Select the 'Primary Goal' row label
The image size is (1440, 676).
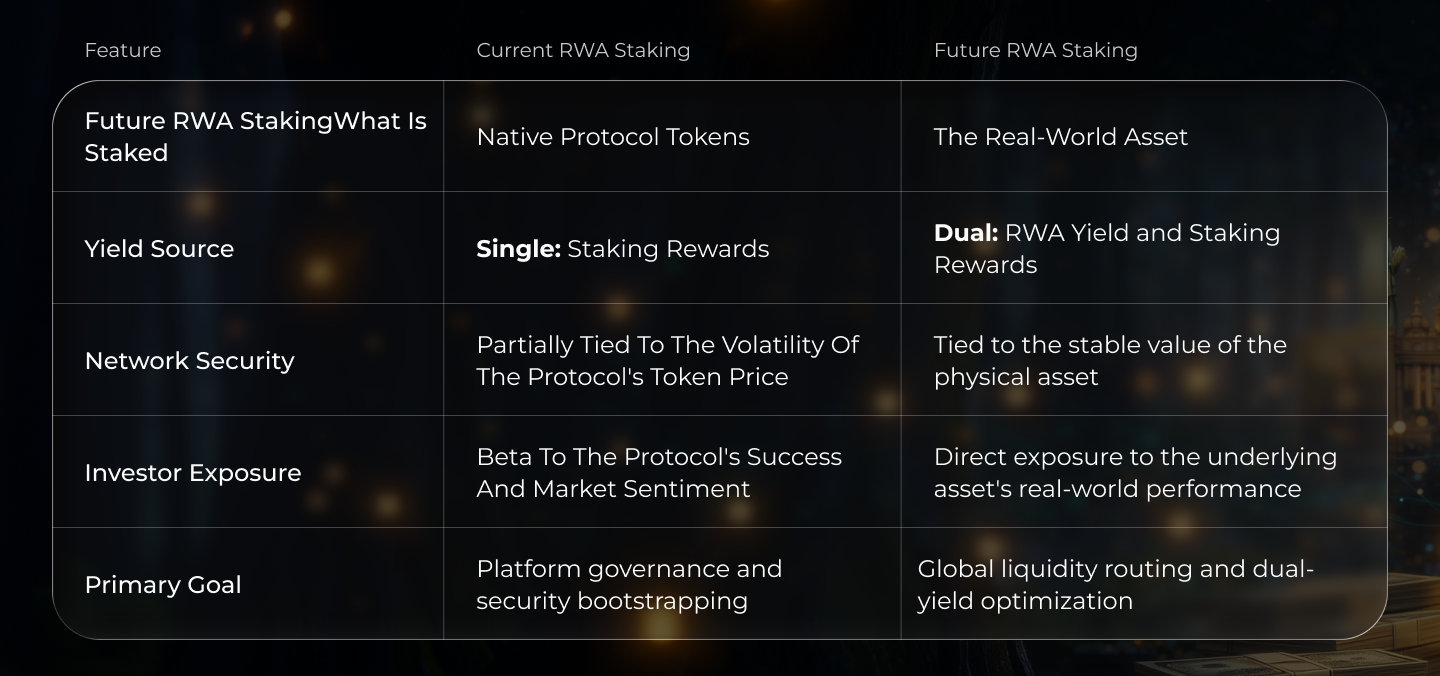[x=163, y=585]
